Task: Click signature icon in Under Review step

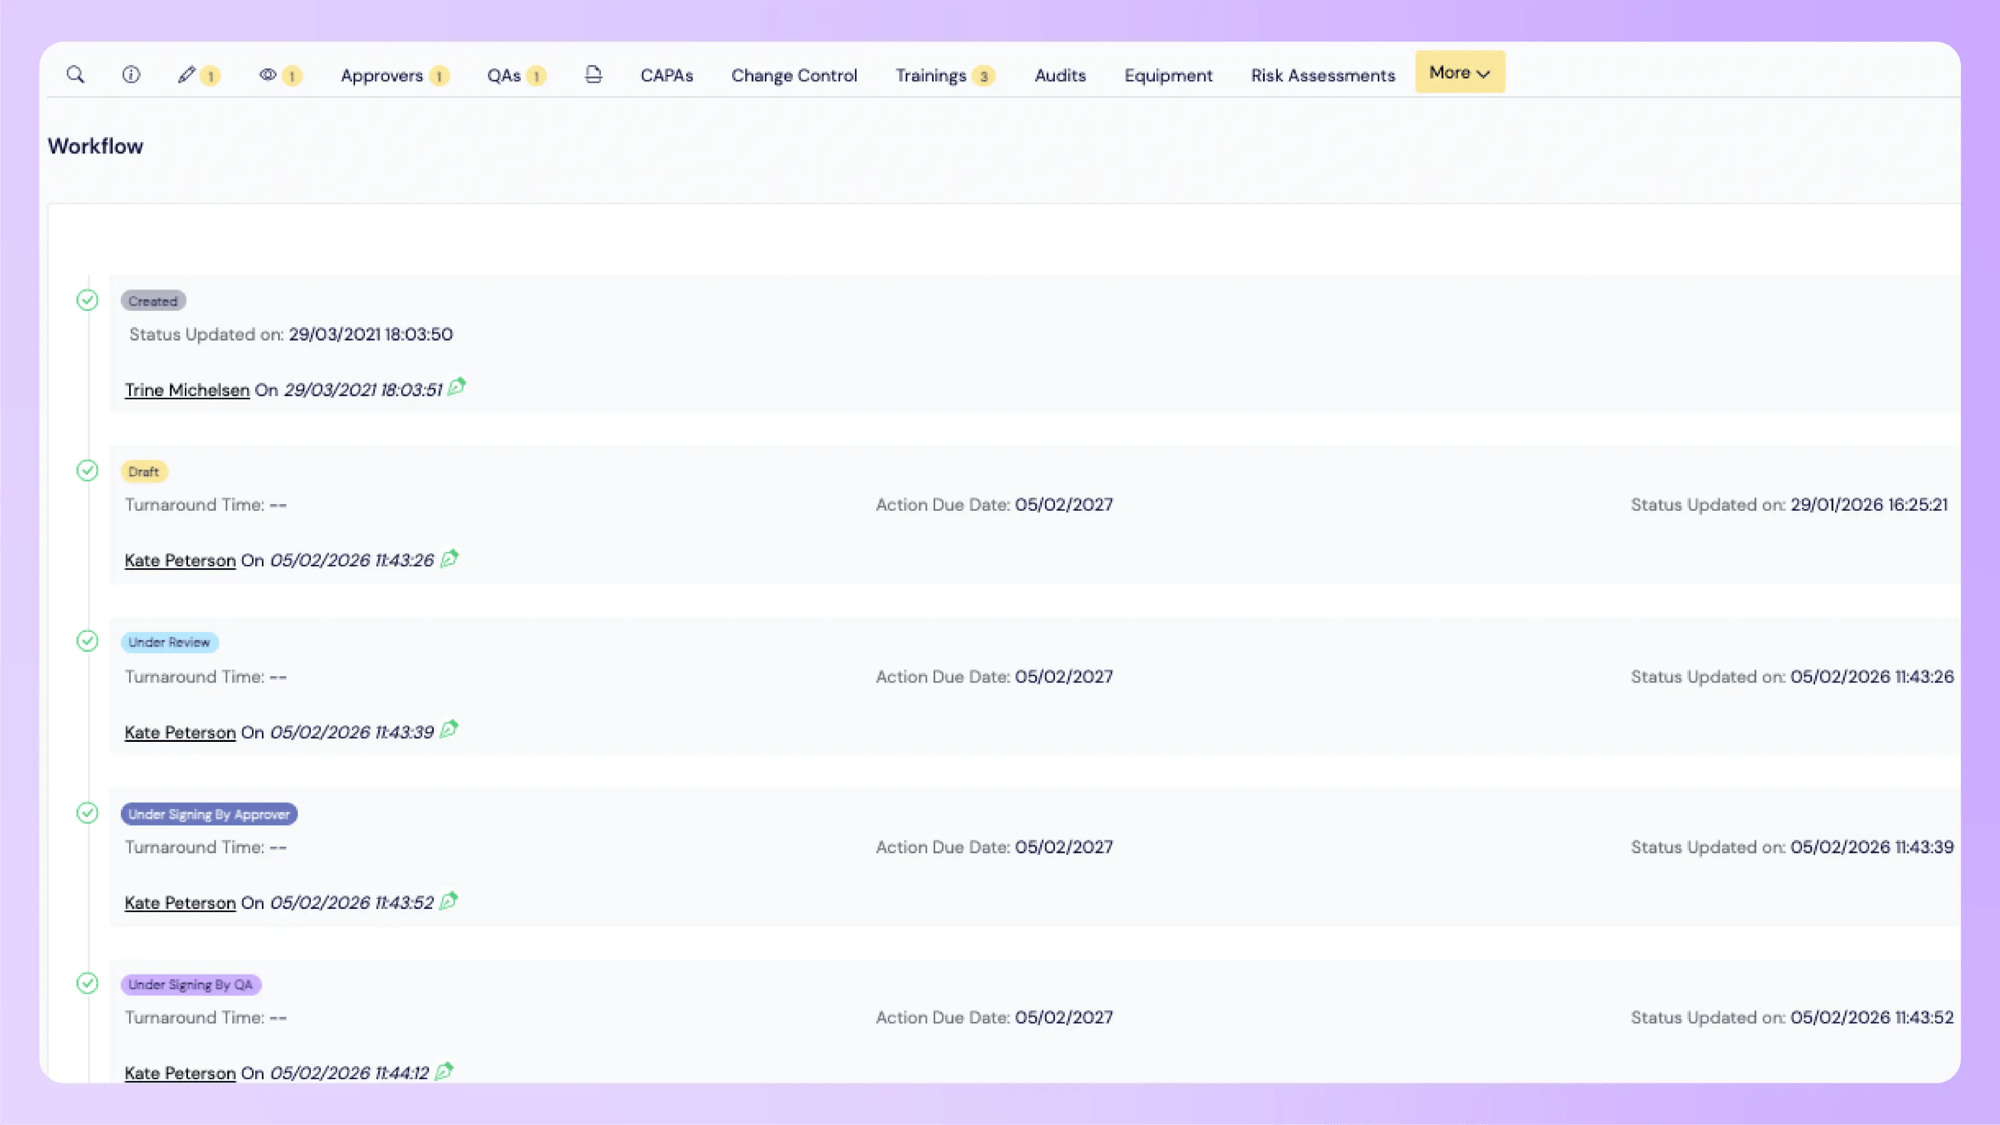Action: 449,730
